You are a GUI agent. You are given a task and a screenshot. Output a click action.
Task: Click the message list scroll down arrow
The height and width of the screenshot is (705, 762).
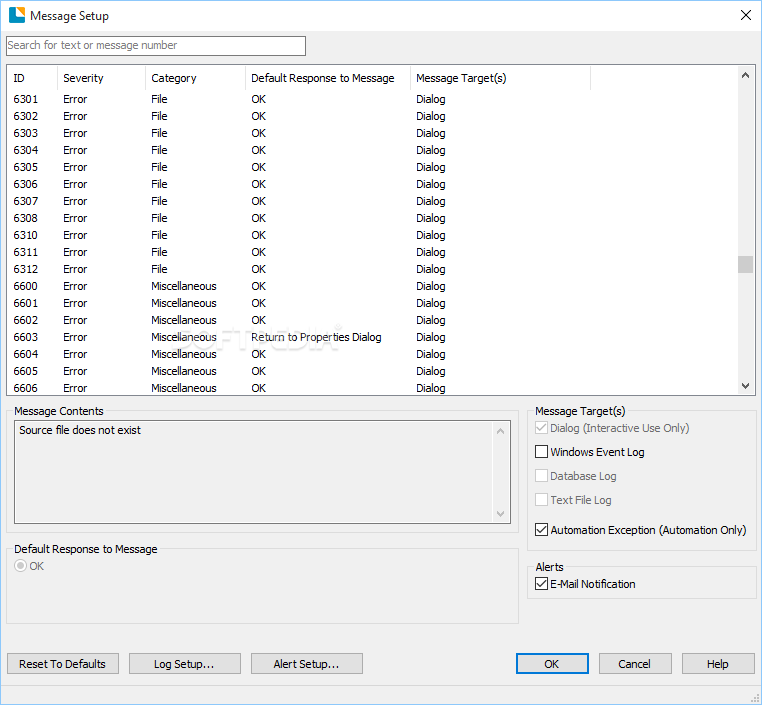point(745,386)
